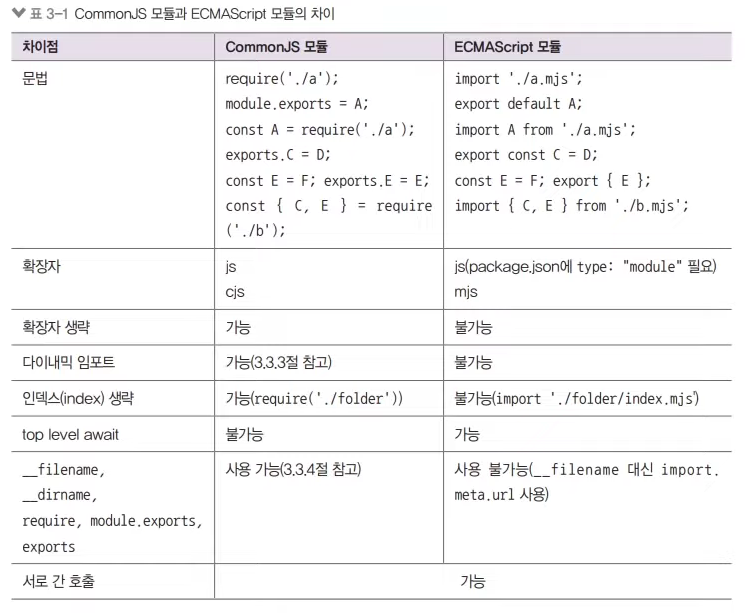Image resolution: width=748 pixels, height=613 pixels.
Task: Click the 문법 row label
Action: click(35, 78)
